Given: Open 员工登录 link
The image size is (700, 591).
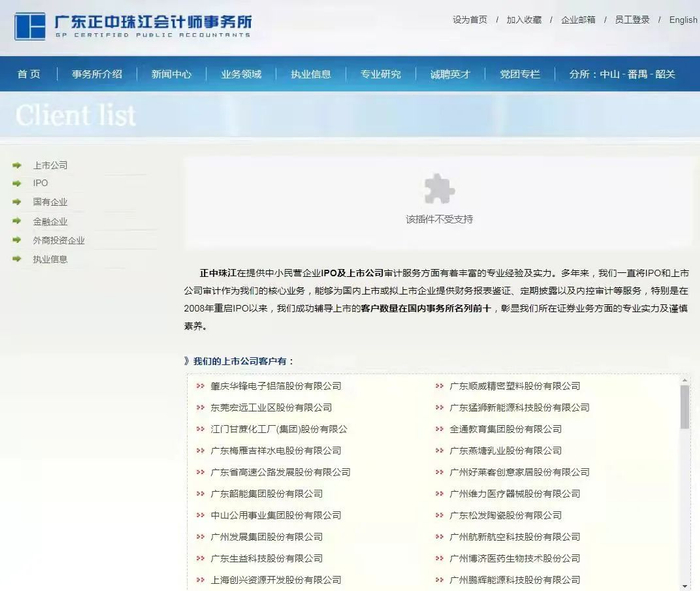Looking at the screenshot, I should click(632, 20).
